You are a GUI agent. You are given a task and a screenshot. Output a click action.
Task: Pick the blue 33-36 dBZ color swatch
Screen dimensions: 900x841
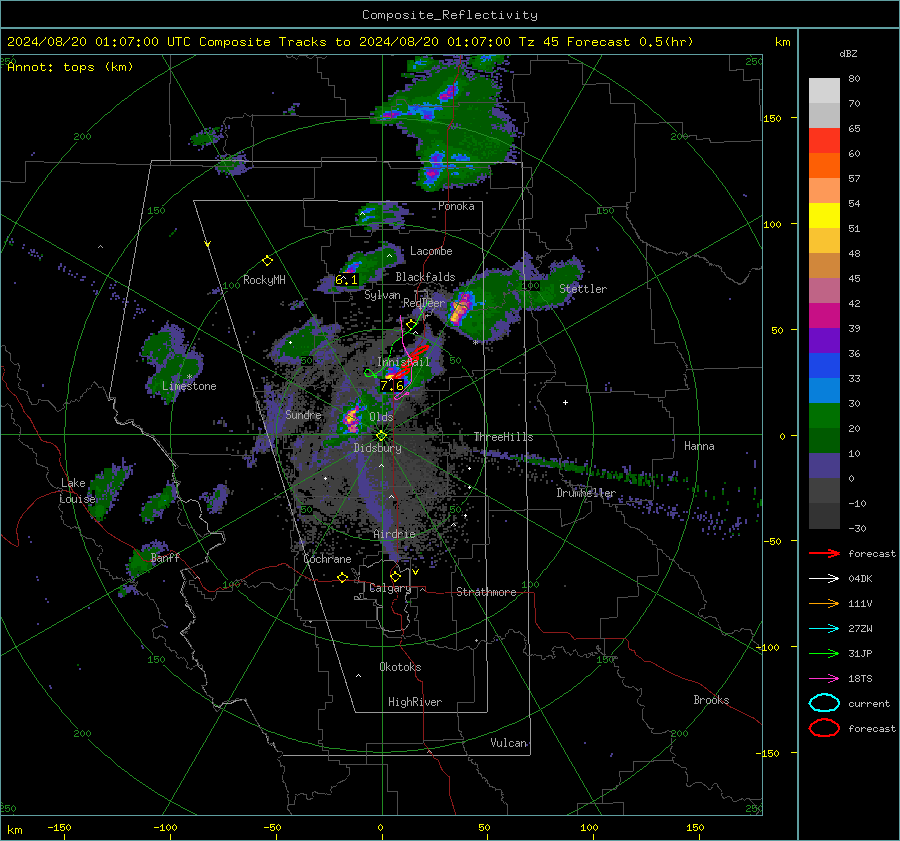click(824, 366)
